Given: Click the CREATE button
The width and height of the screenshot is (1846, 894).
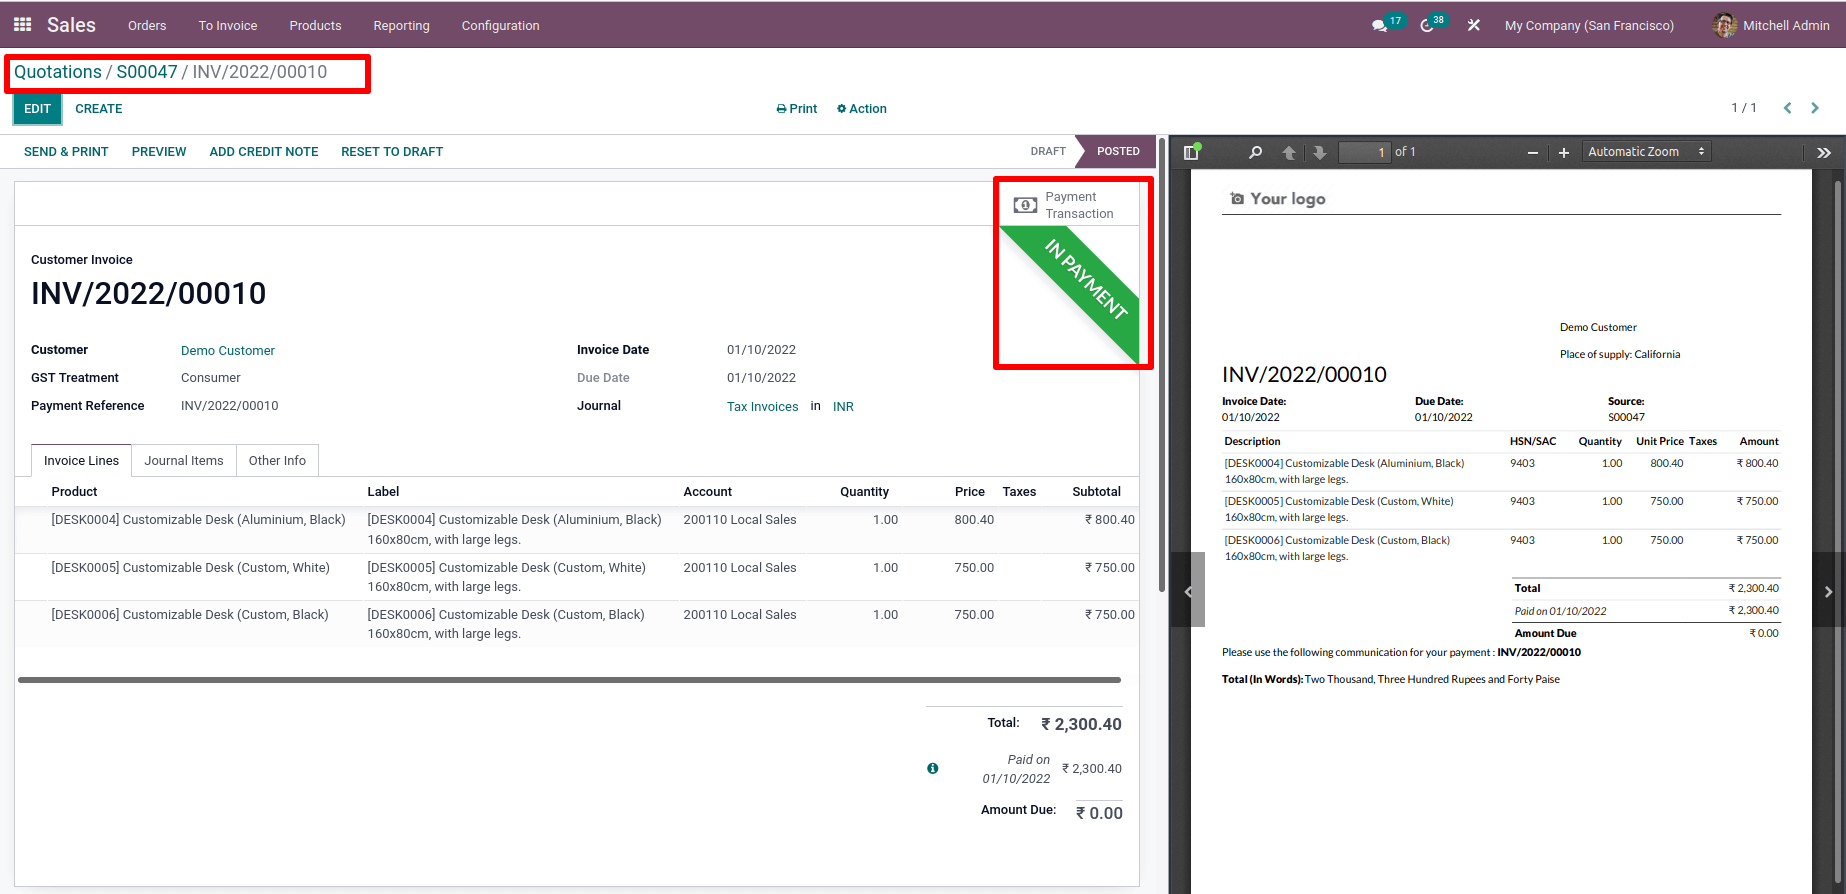Looking at the screenshot, I should [x=99, y=109].
